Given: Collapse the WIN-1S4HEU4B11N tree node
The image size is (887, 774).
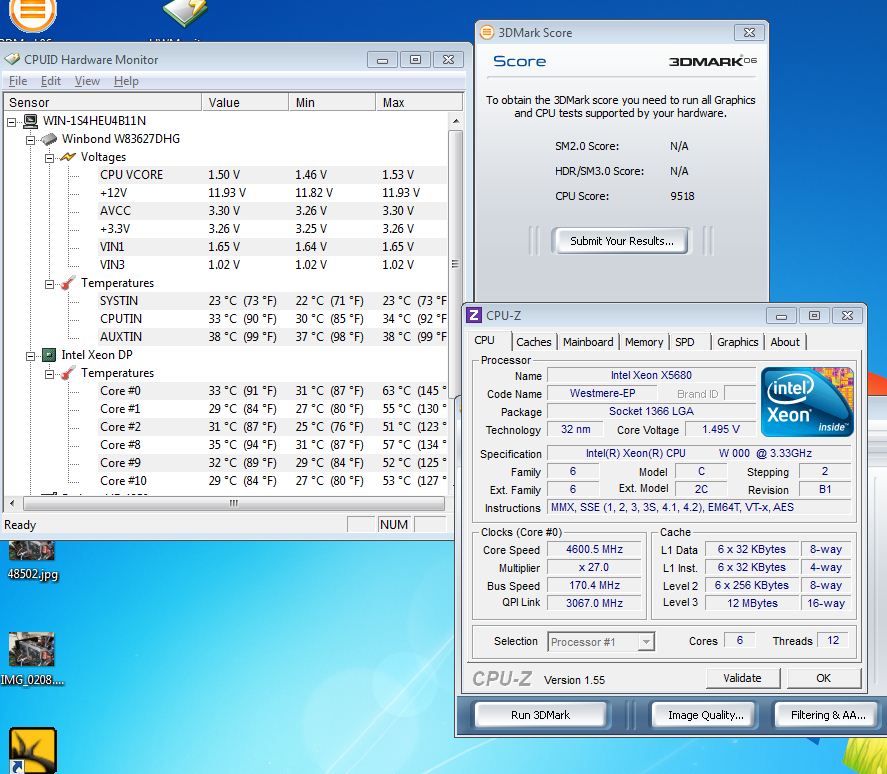Looking at the screenshot, I should pos(13,121).
